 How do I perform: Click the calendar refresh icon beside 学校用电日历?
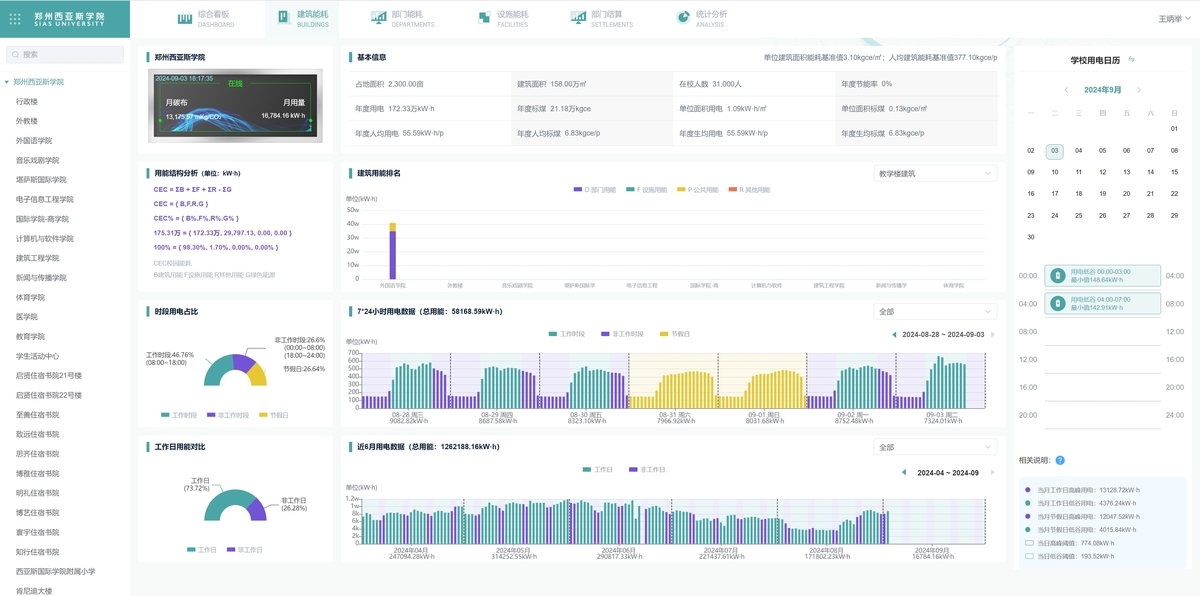tap(1131, 60)
